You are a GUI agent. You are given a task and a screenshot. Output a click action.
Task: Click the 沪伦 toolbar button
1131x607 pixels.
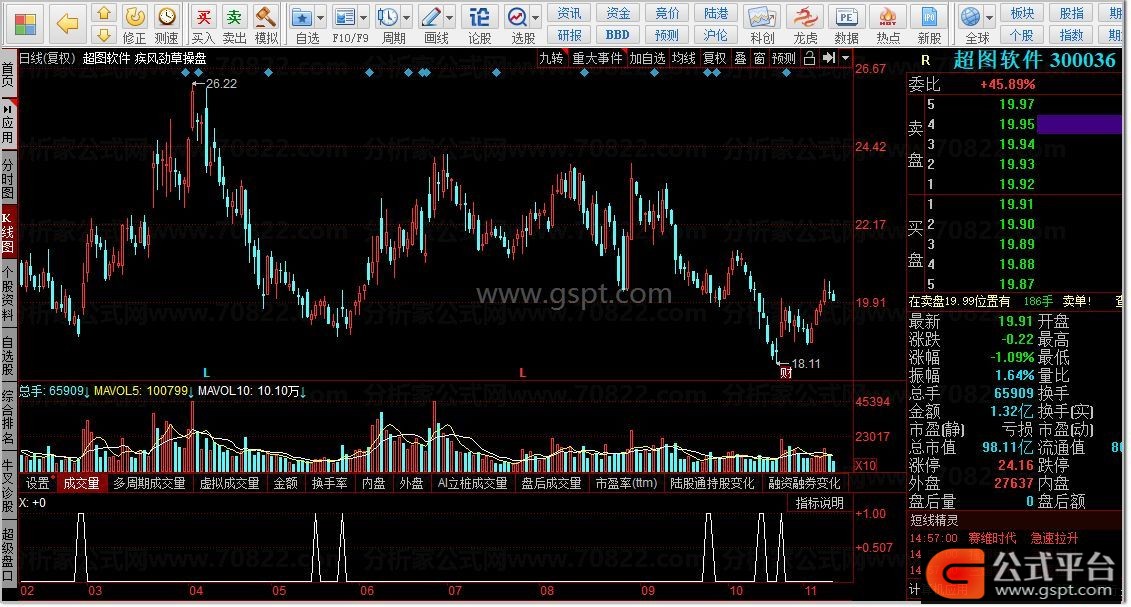point(716,35)
